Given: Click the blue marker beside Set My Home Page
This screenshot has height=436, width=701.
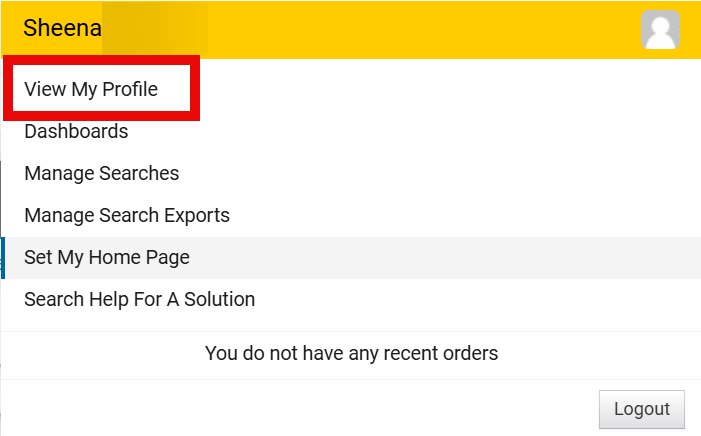Looking at the screenshot, I should click(x=3, y=258).
